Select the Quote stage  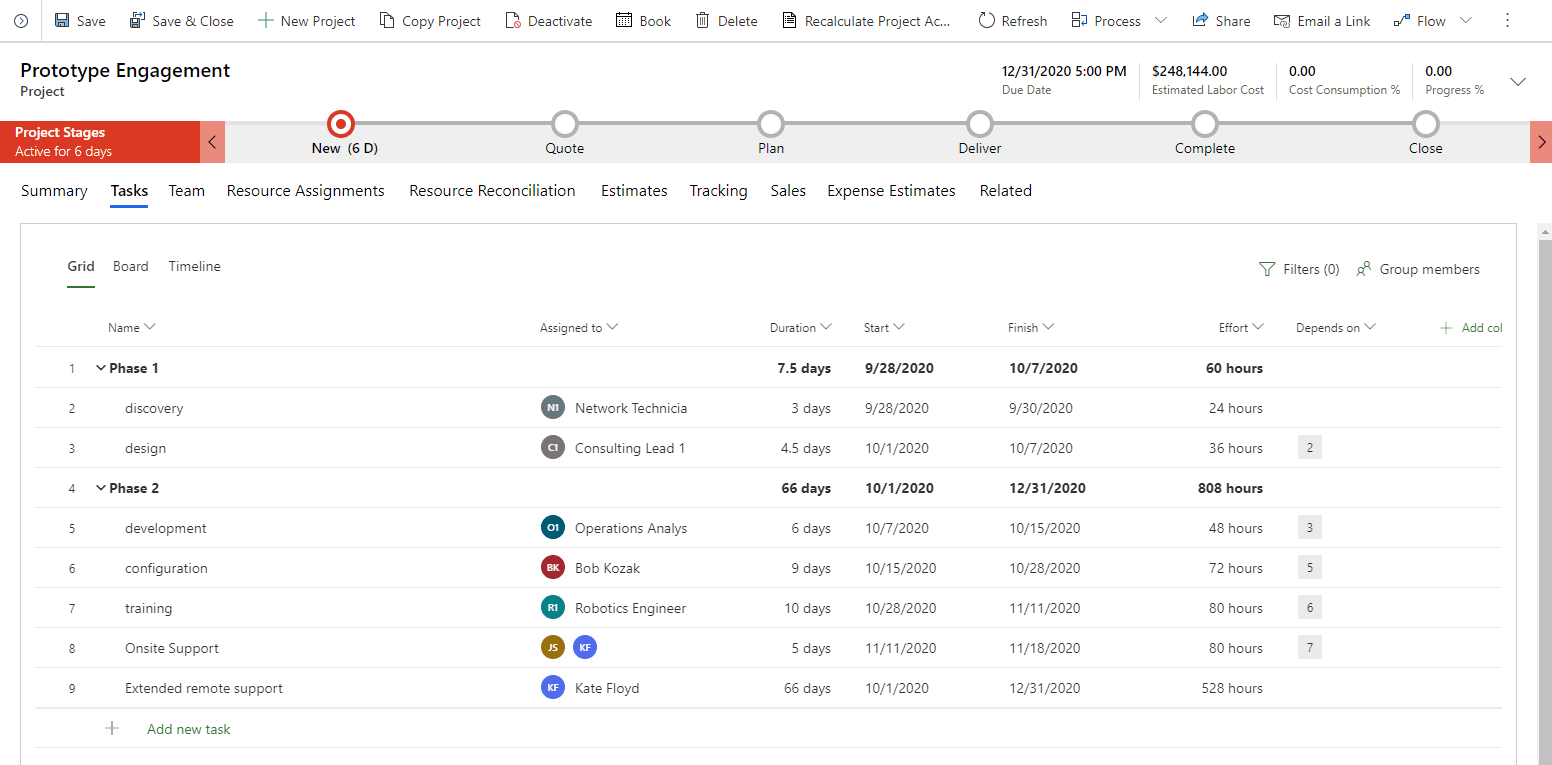[565, 124]
